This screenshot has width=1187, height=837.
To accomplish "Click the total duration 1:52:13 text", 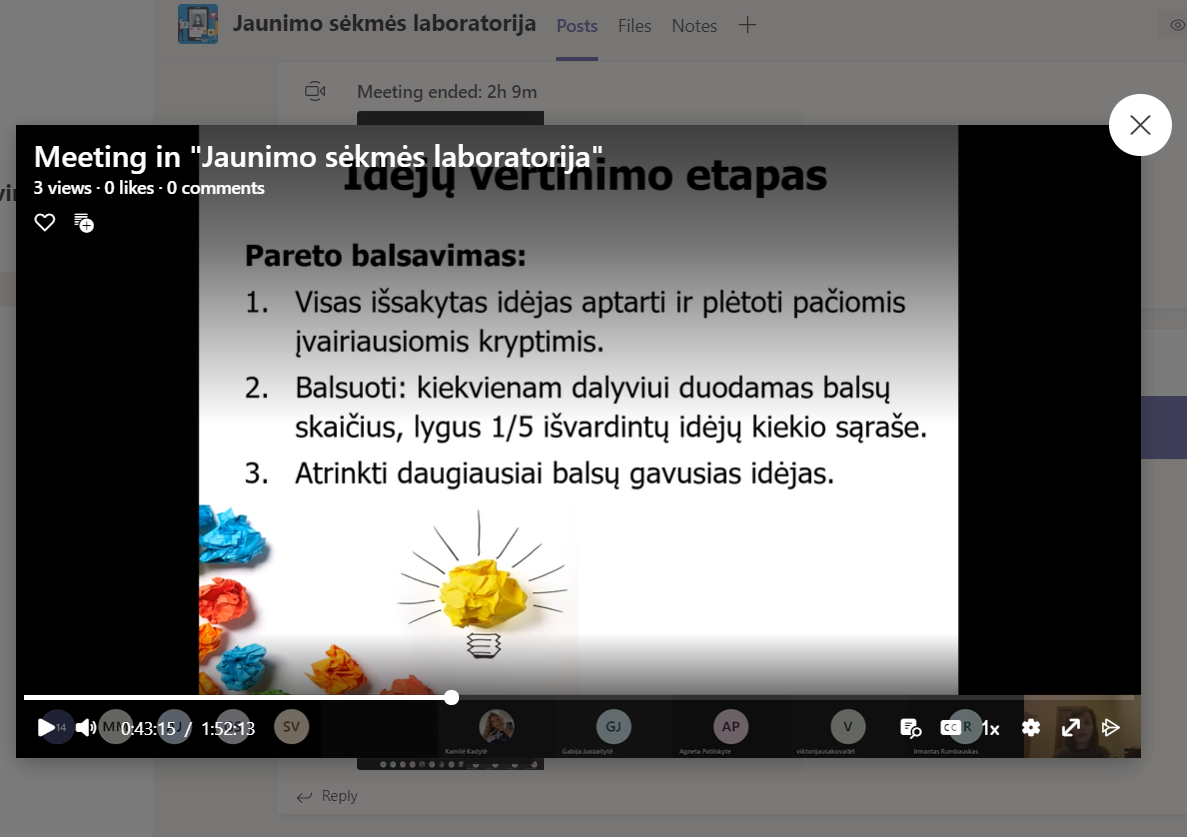I will tap(228, 728).
